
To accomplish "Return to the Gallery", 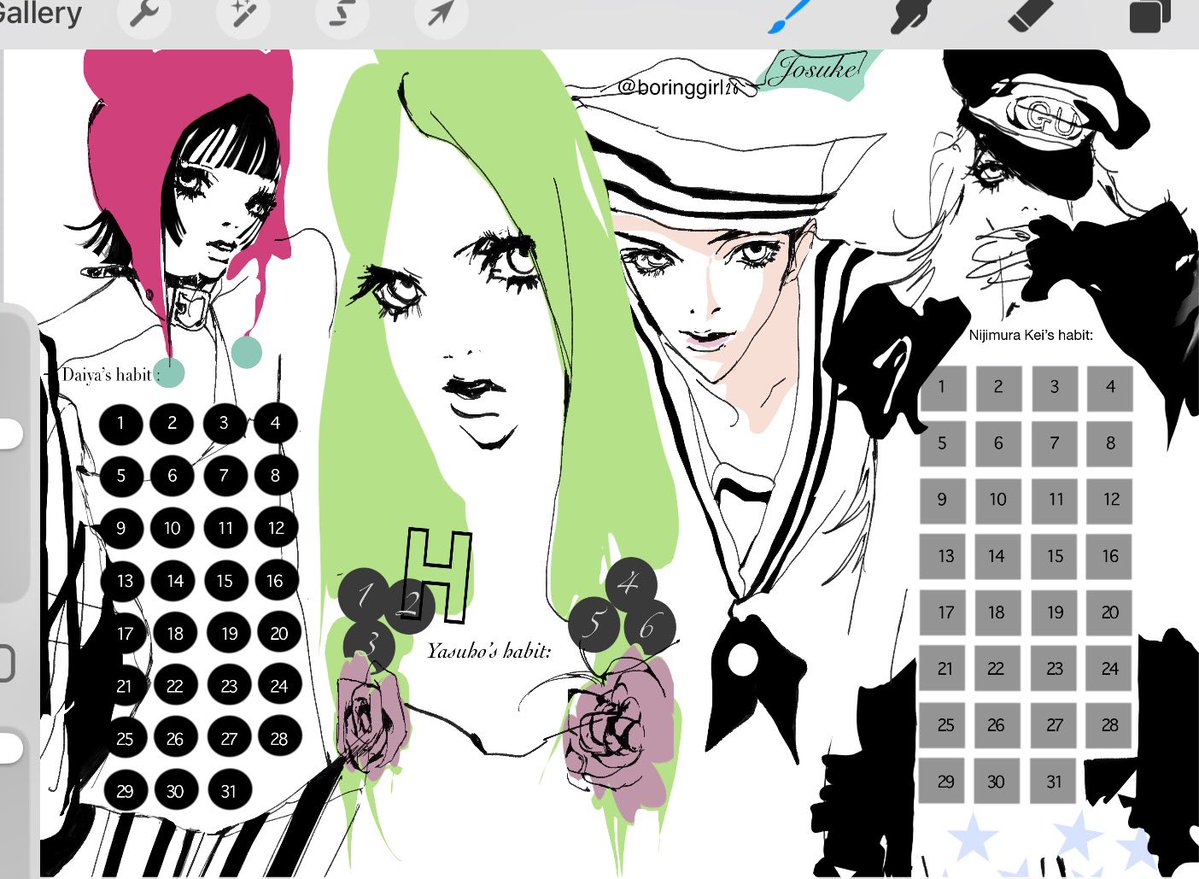I will (40, 14).
